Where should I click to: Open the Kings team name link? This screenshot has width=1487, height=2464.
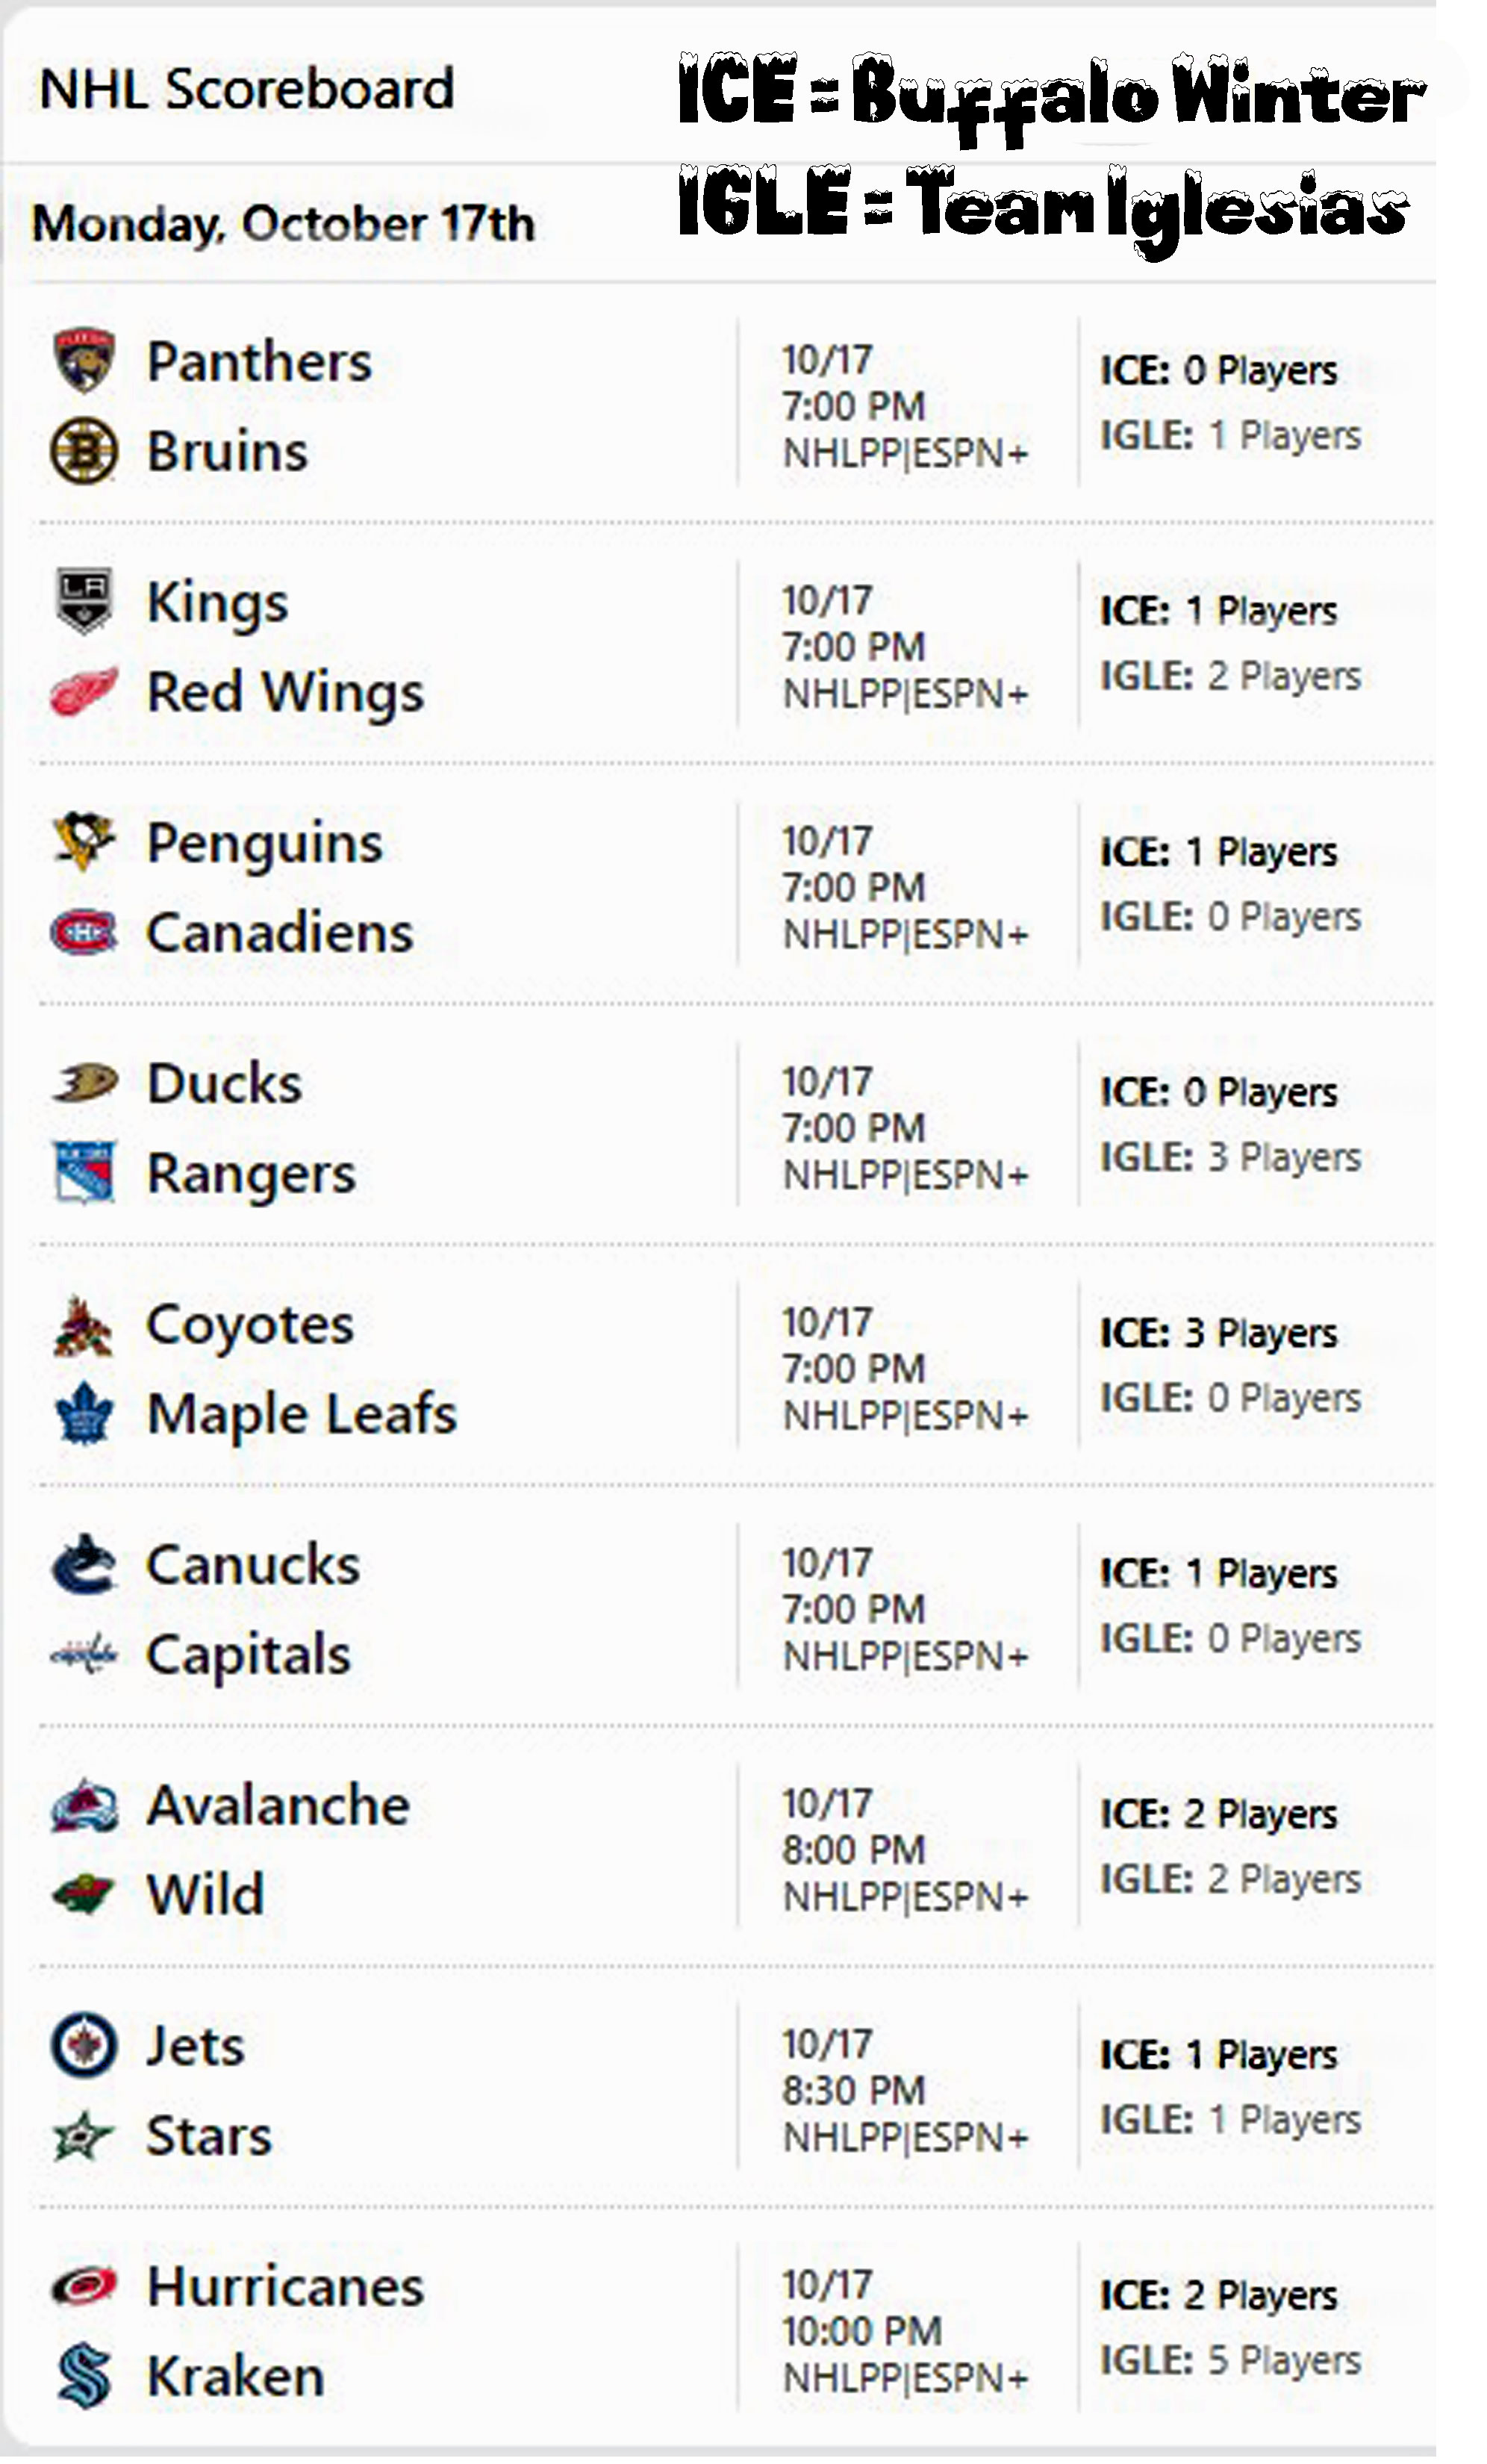[x=217, y=603]
